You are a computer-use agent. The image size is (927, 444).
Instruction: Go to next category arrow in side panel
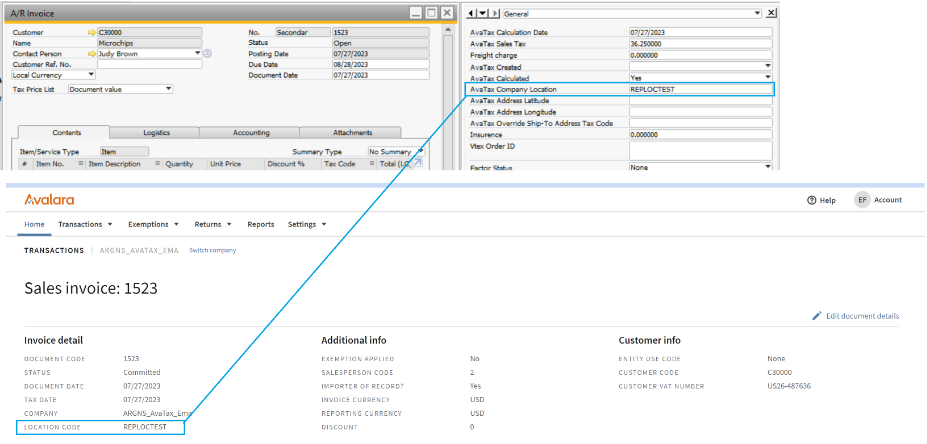[495, 14]
